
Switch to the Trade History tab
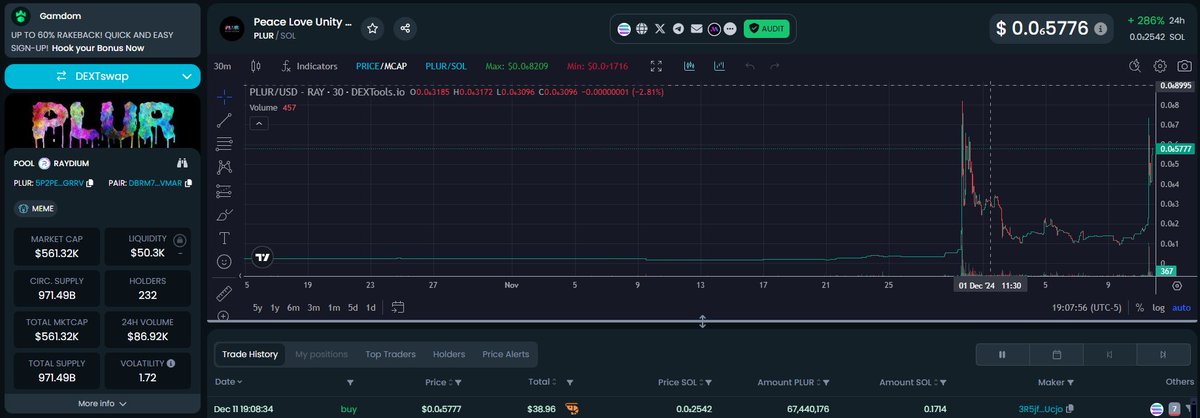point(249,354)
